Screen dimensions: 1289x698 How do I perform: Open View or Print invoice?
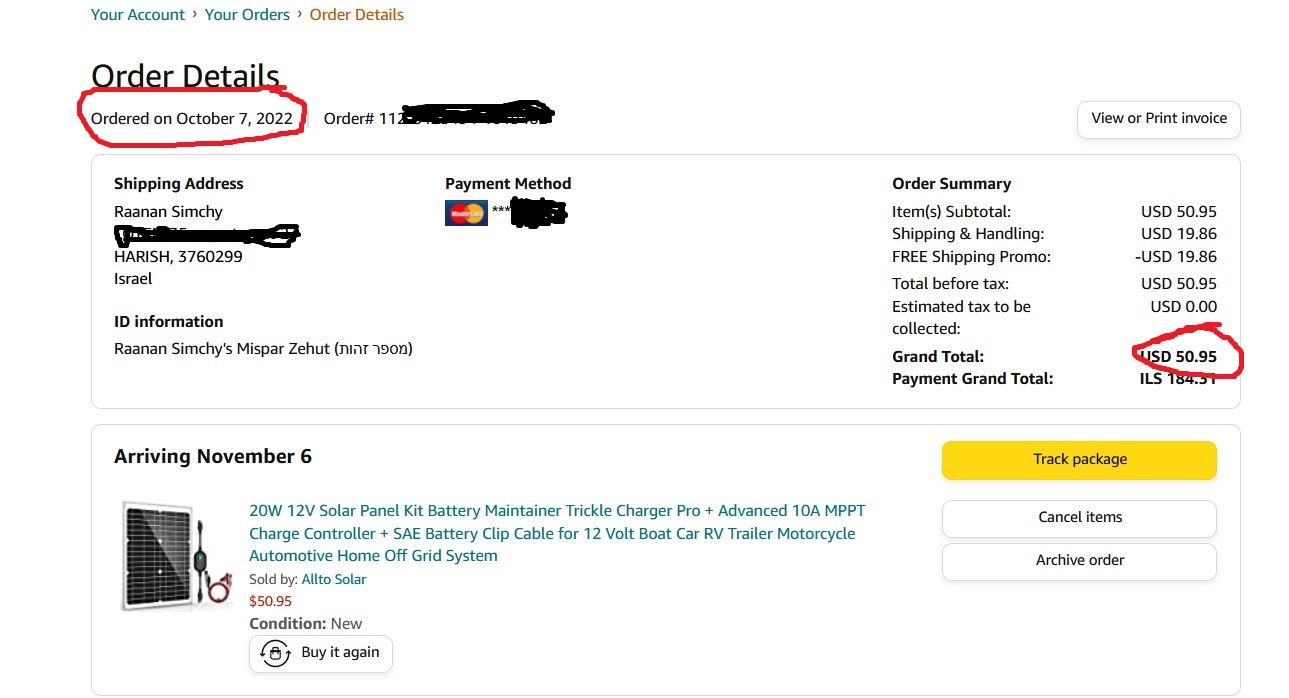(1158, 119)
